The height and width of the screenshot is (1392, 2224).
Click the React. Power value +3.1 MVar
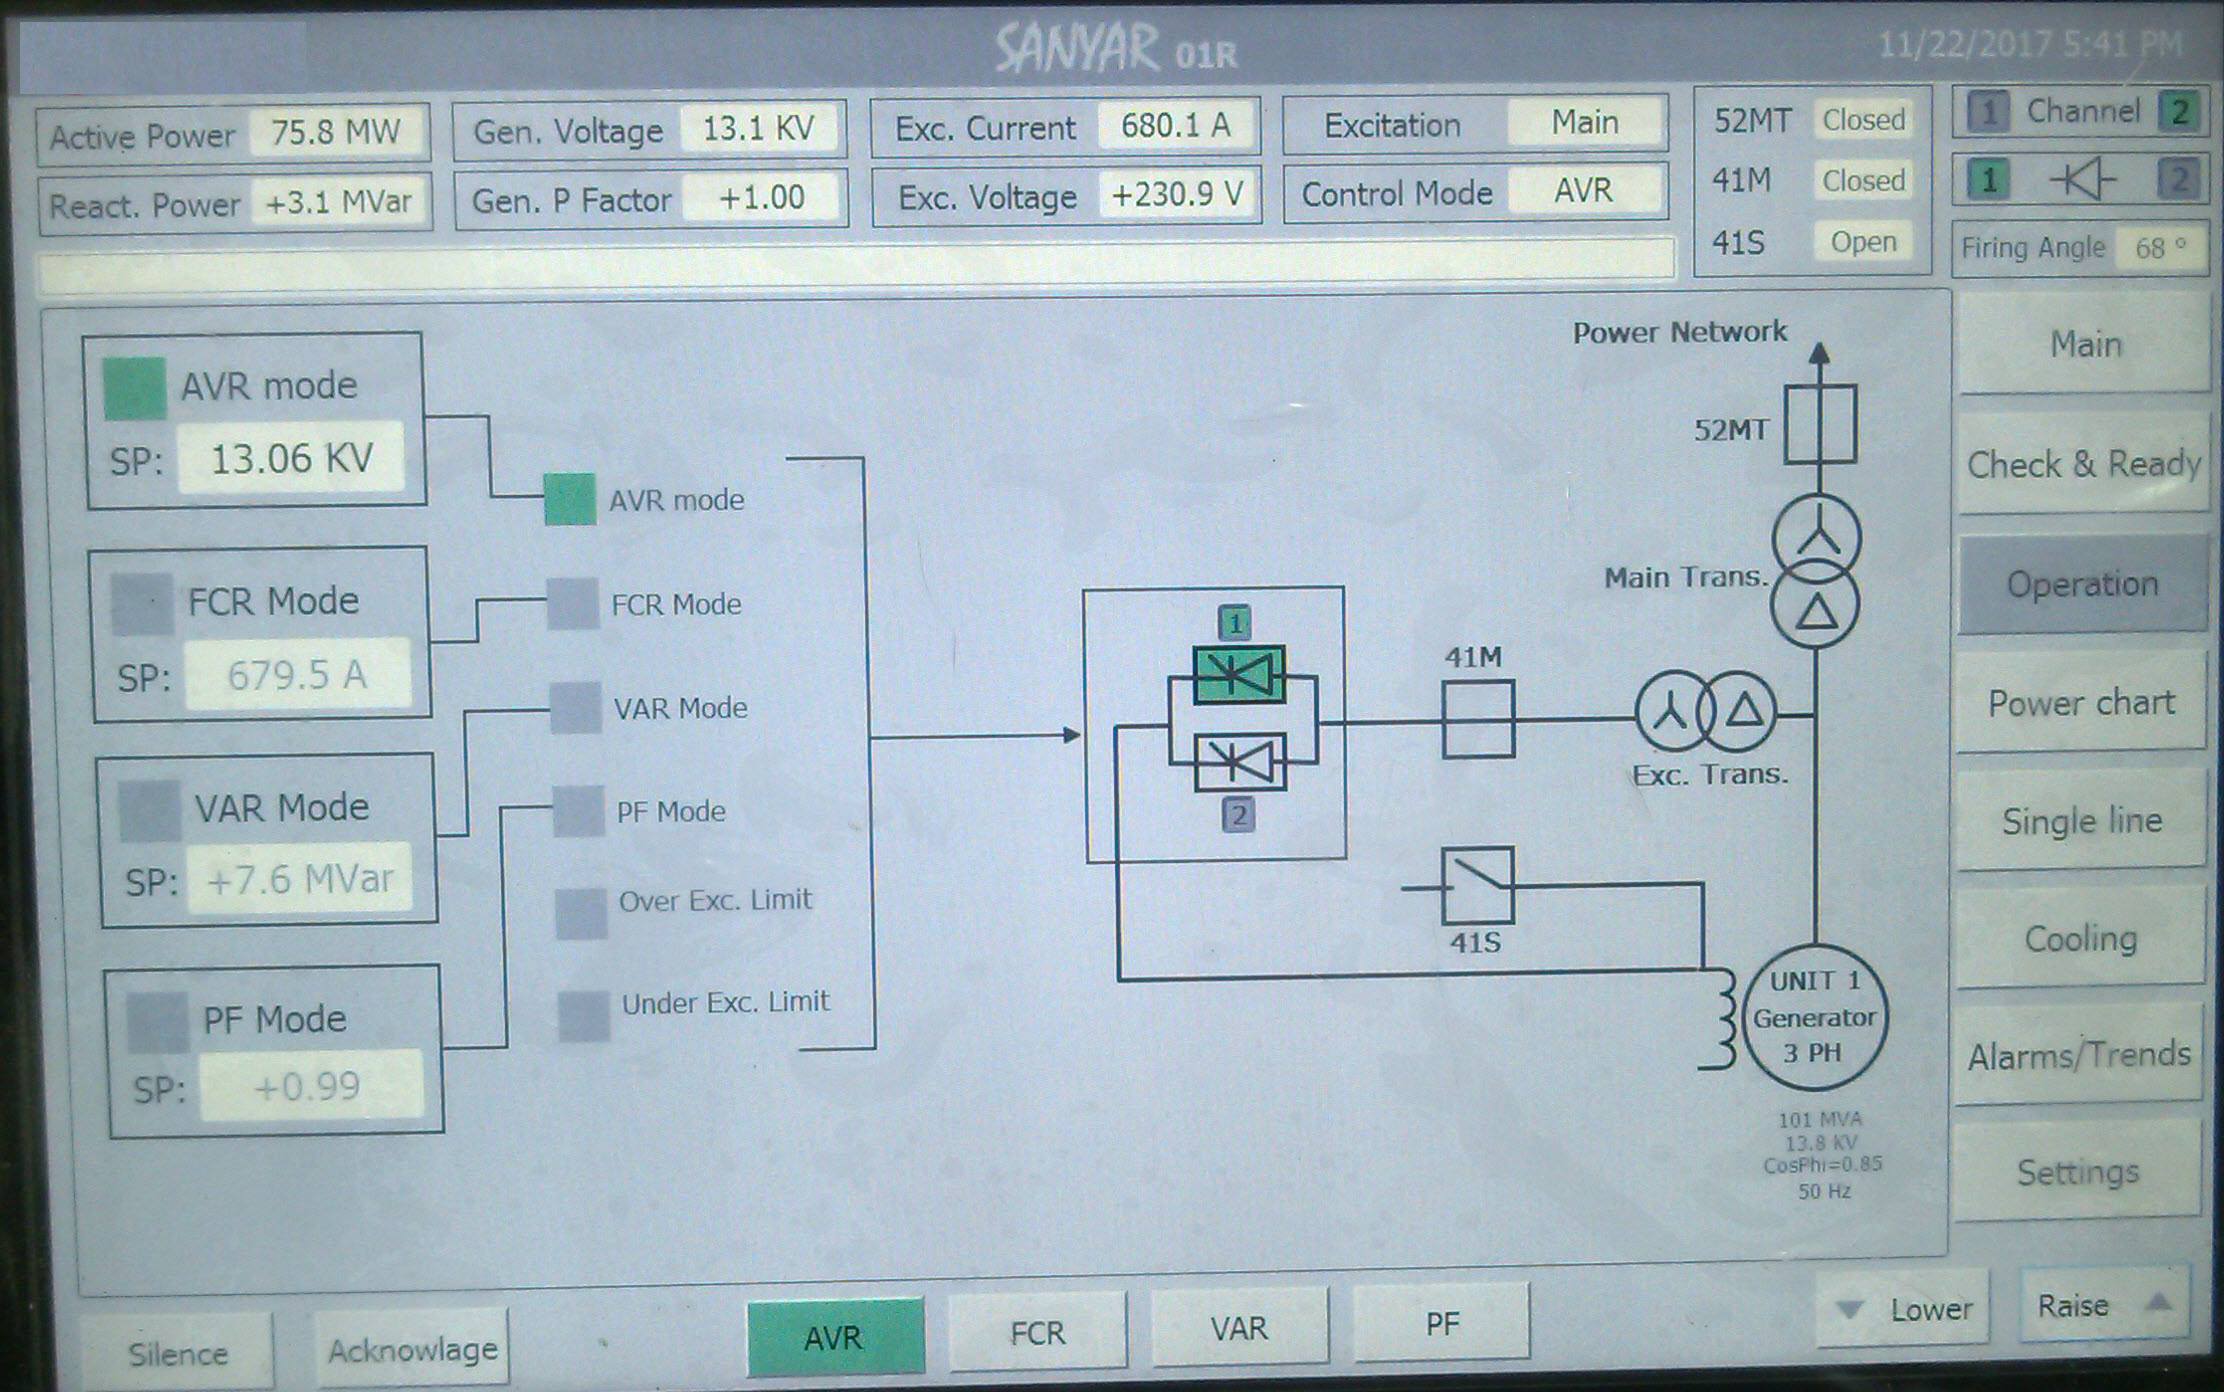point(338,203)
